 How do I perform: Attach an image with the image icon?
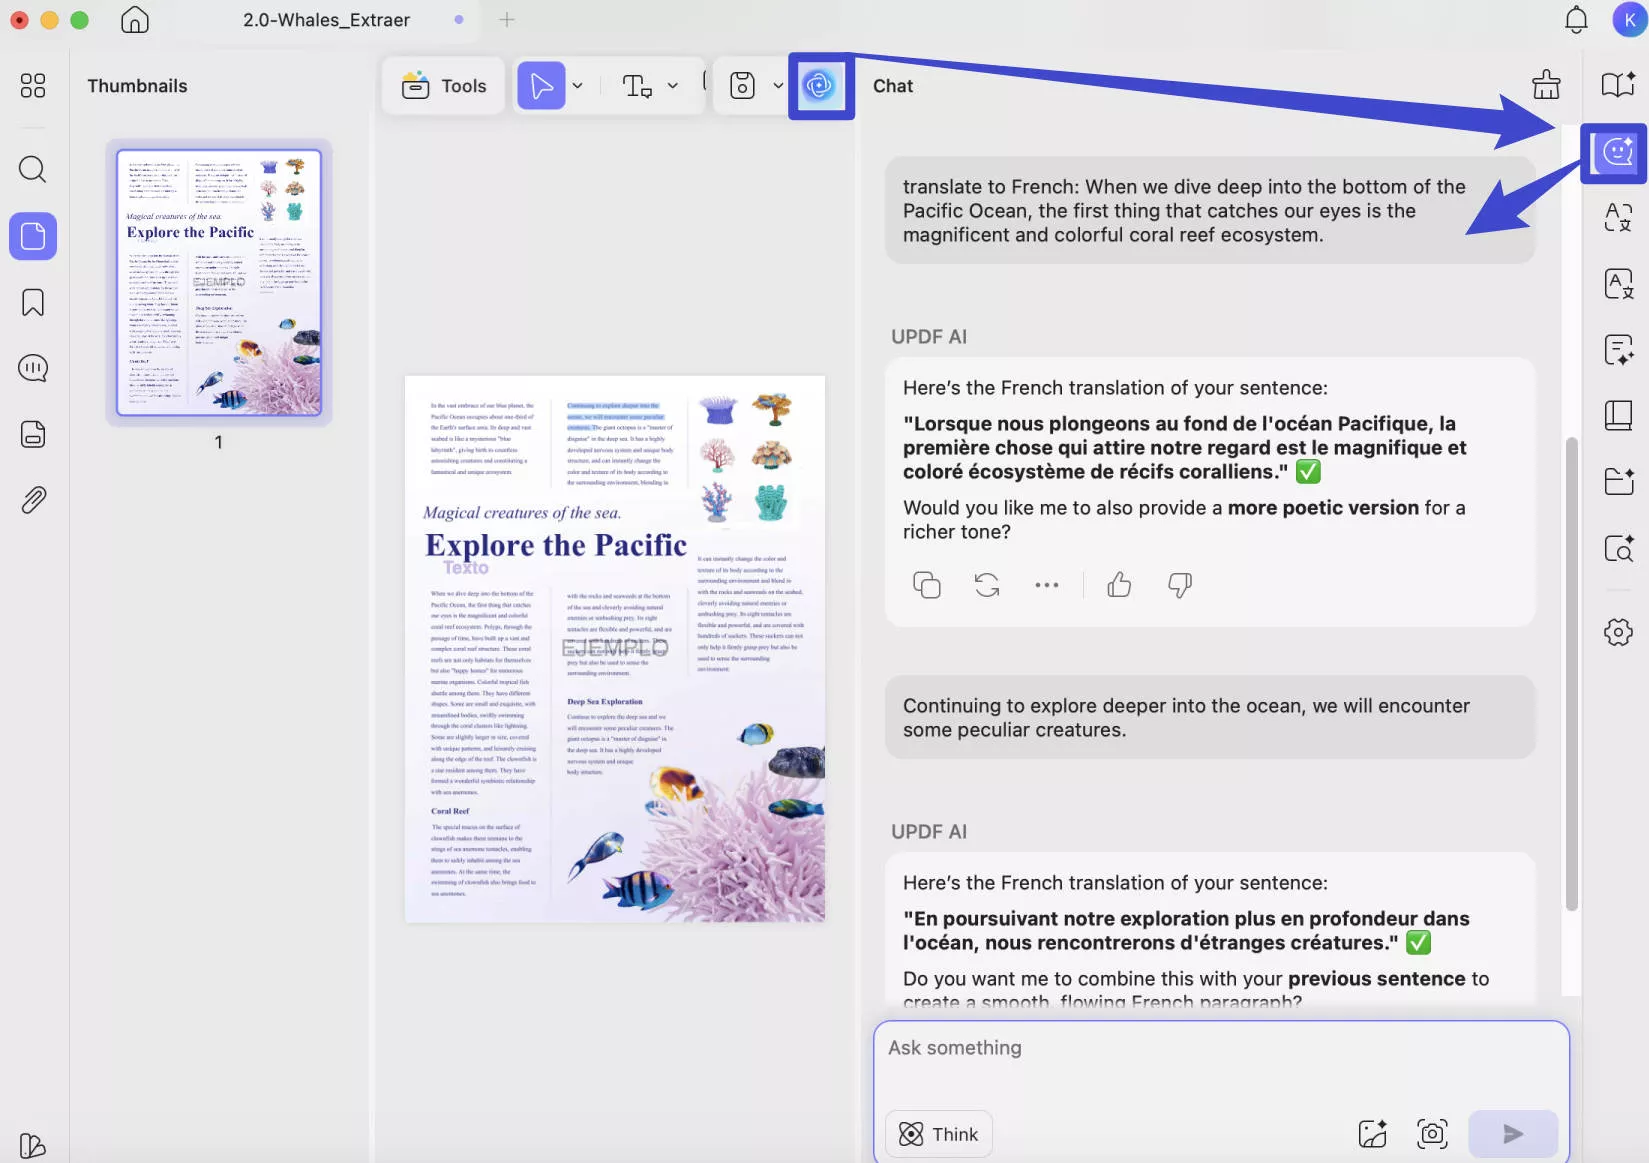[x=1372, y=1134]
